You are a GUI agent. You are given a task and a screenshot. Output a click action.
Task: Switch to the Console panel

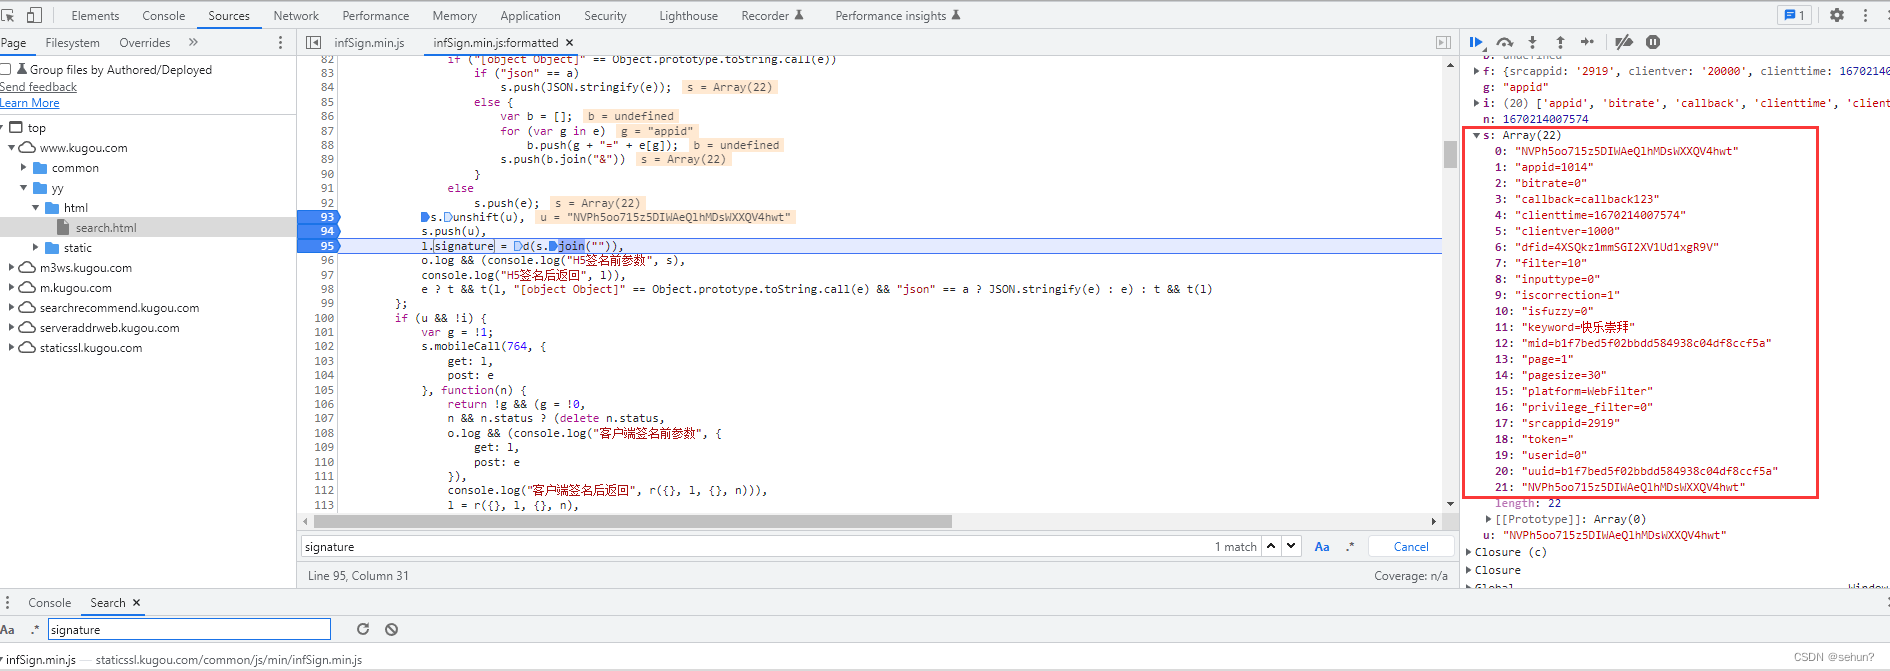tap(164, 15)
